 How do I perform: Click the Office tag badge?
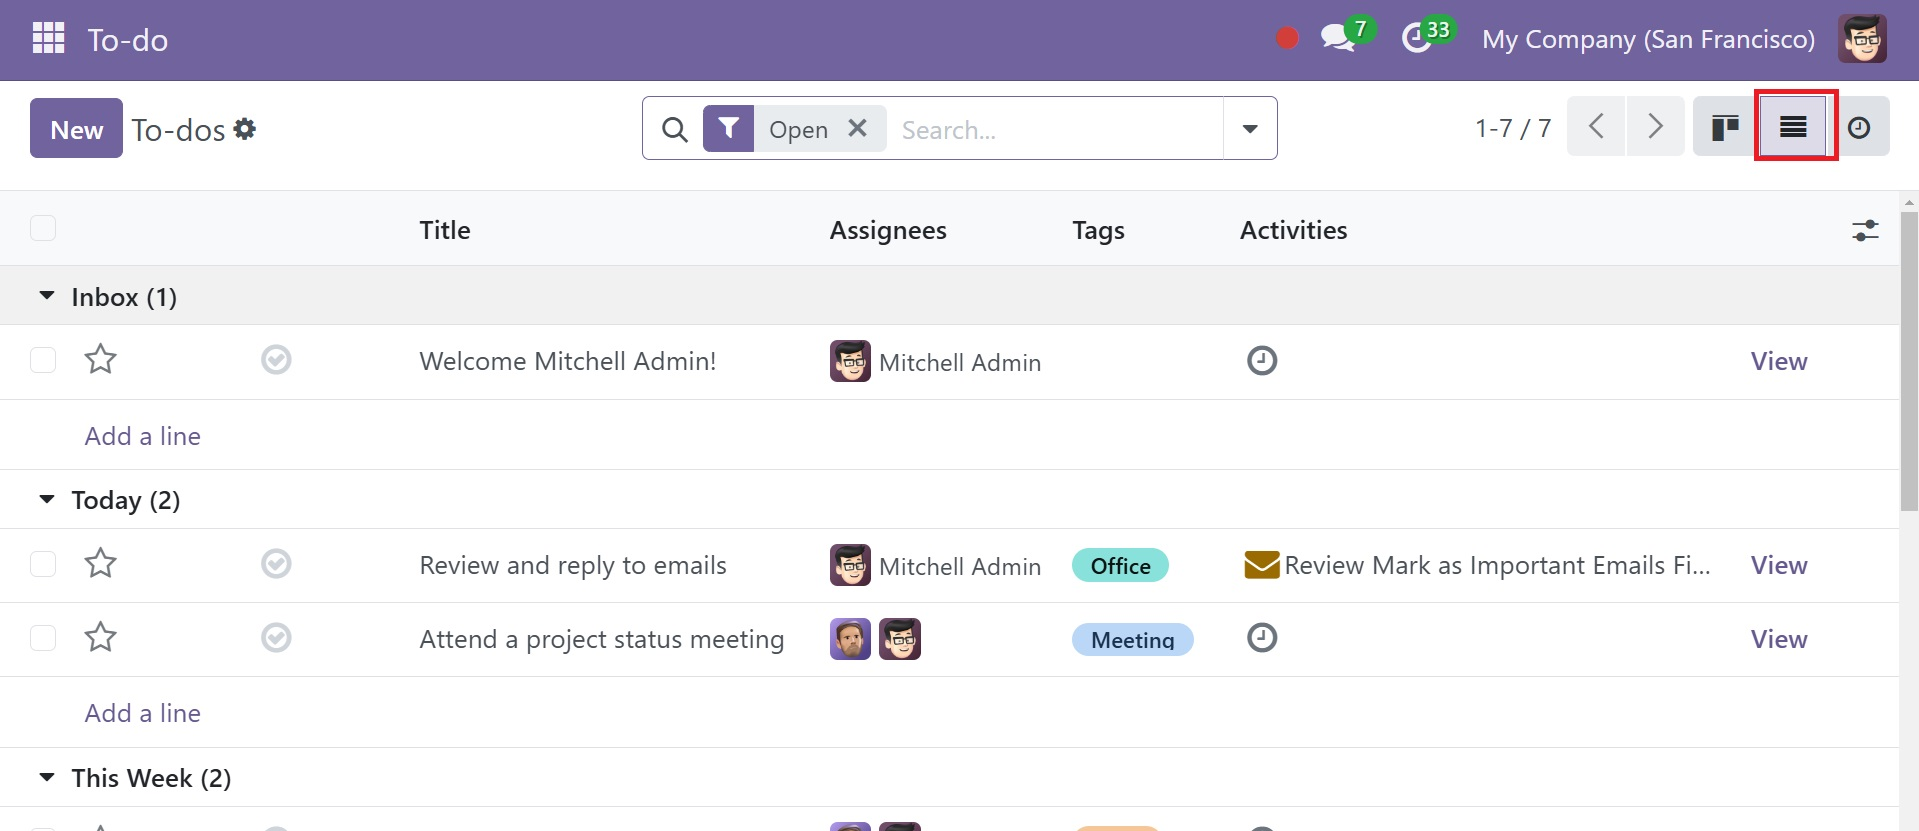[1120, 566]
